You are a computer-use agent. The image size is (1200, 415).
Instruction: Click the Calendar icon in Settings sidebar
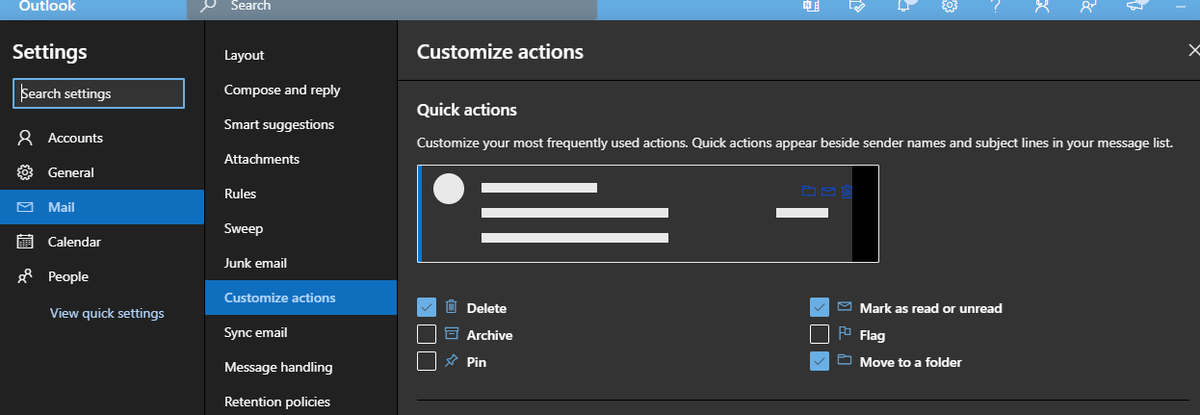coord(27,242)
